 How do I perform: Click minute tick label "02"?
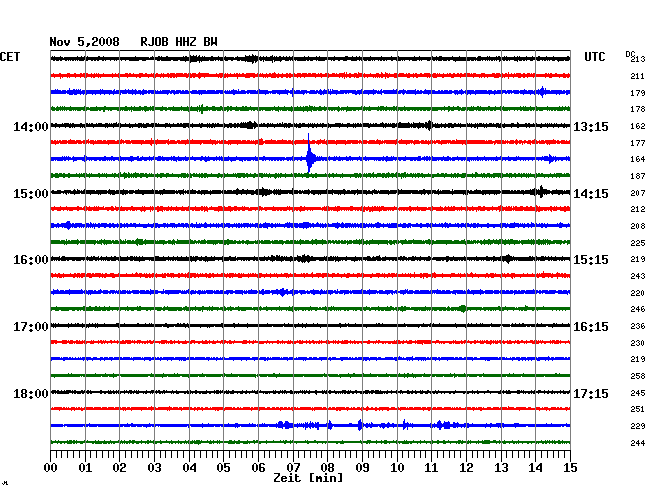[119, 468]
